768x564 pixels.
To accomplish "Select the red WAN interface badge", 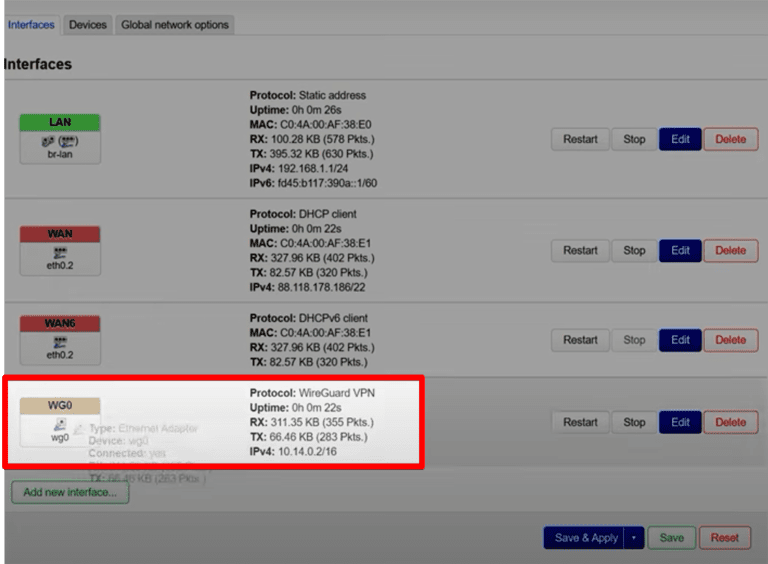I will click(60, 234).
